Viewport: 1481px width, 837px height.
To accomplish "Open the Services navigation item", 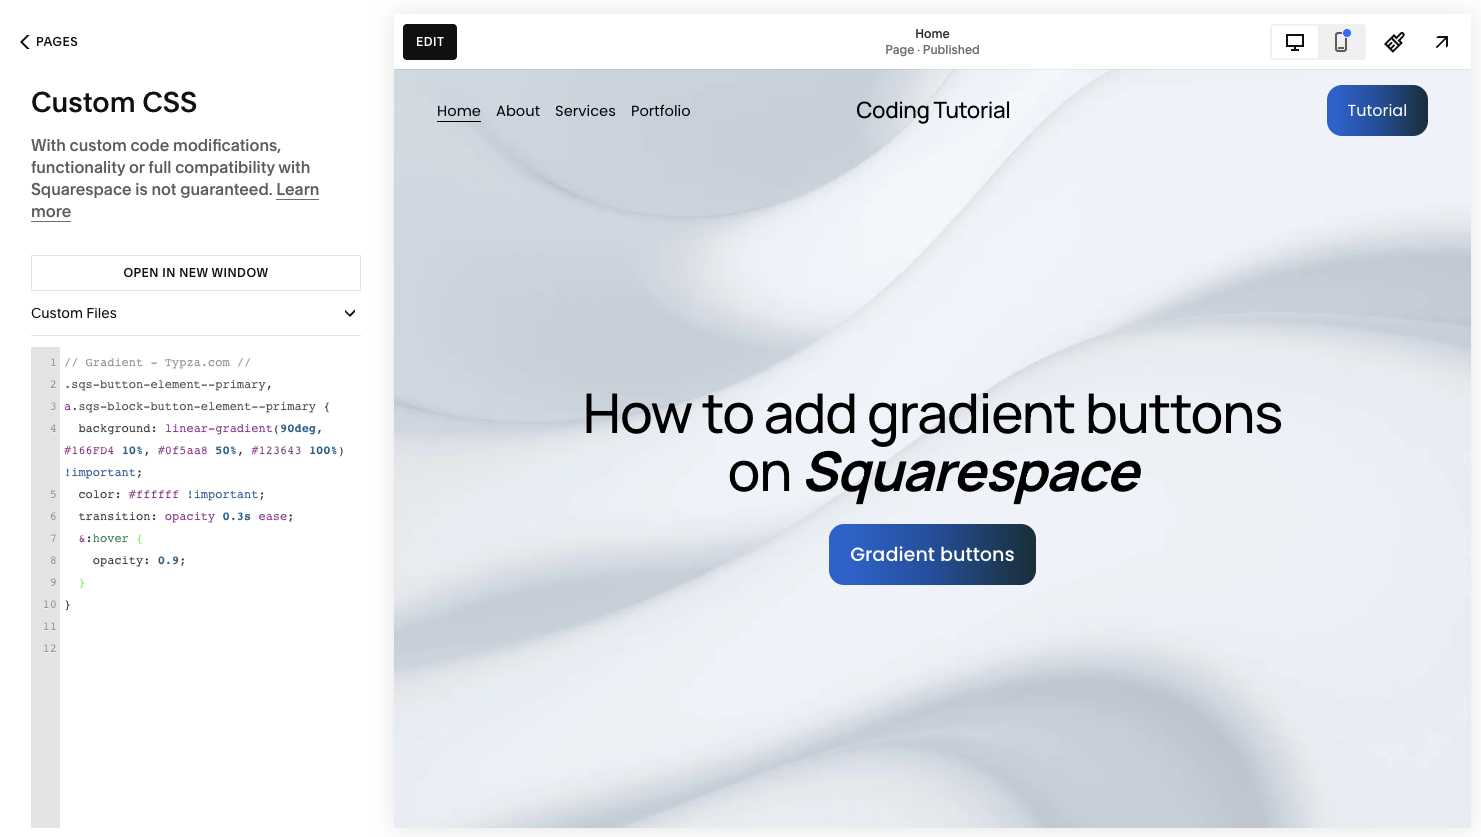I will (x=585, y=110).
